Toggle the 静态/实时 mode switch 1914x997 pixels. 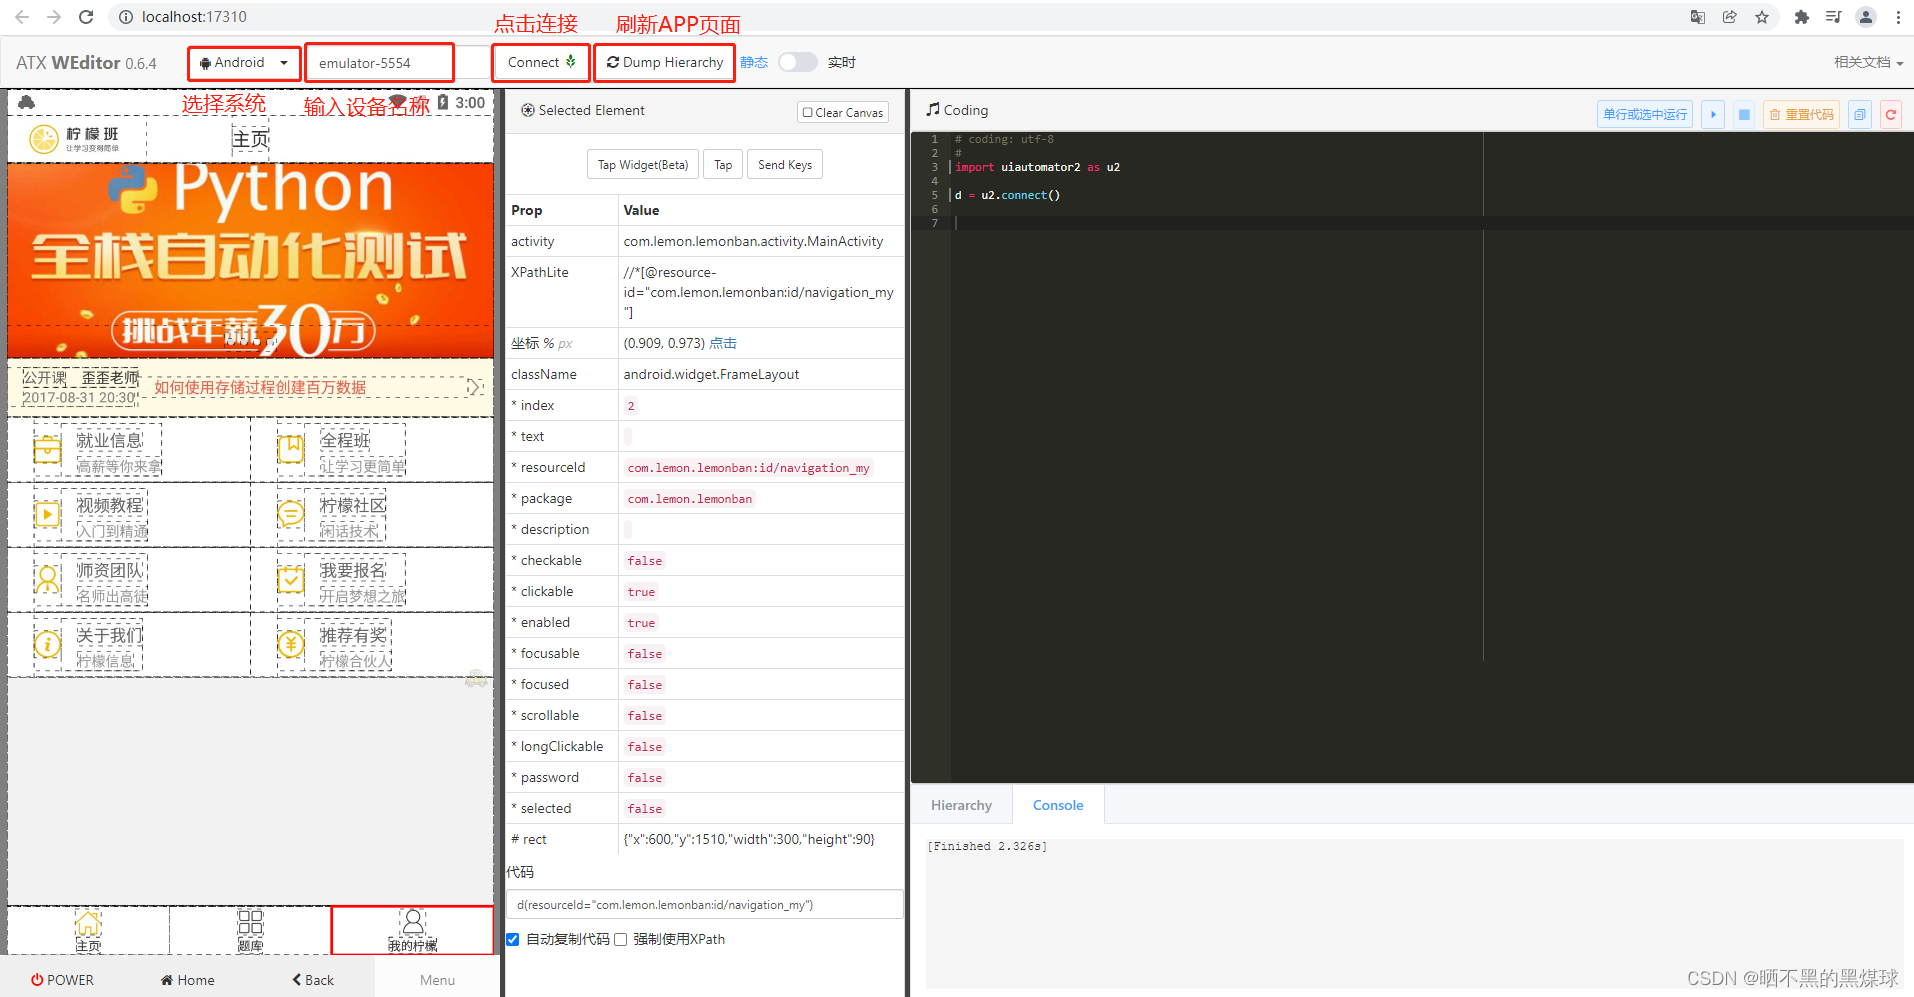pos(798,62)
